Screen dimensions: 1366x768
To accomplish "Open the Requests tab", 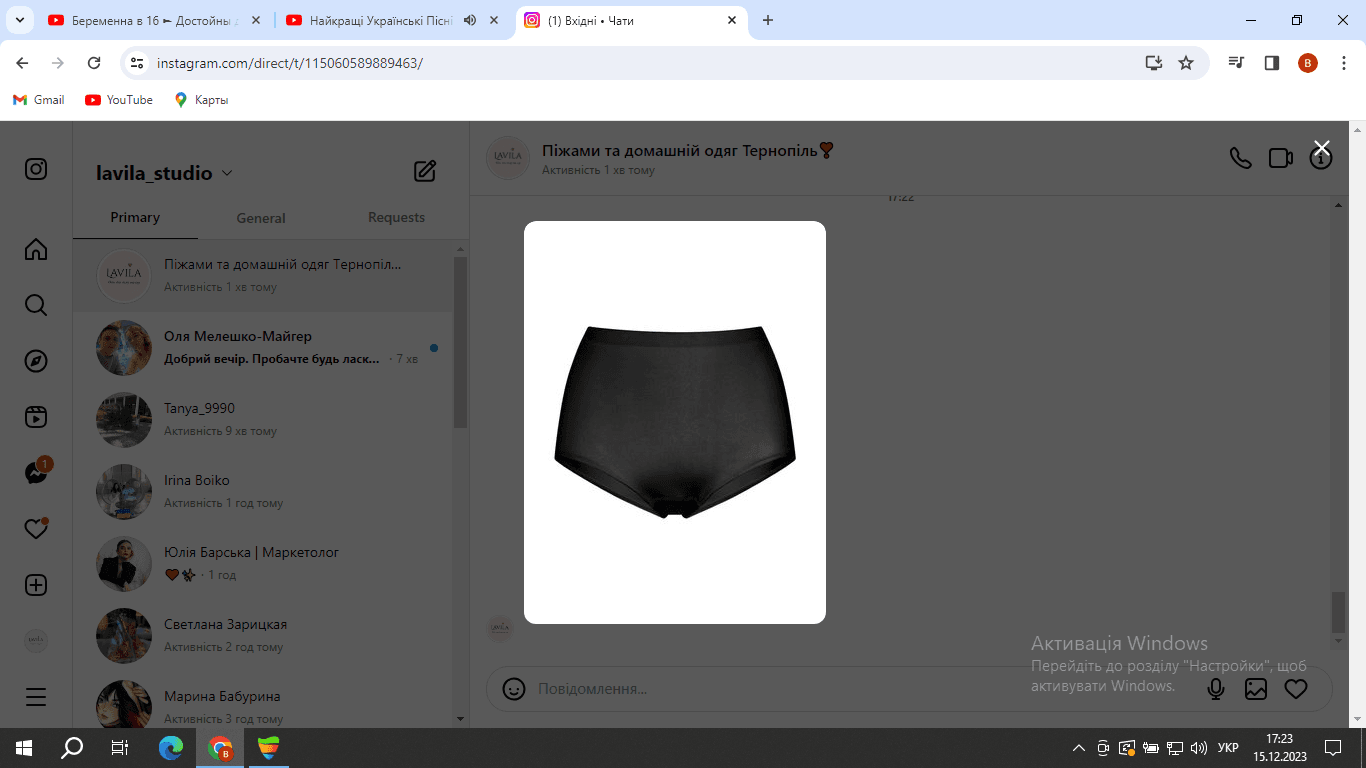I will (396, 217).
